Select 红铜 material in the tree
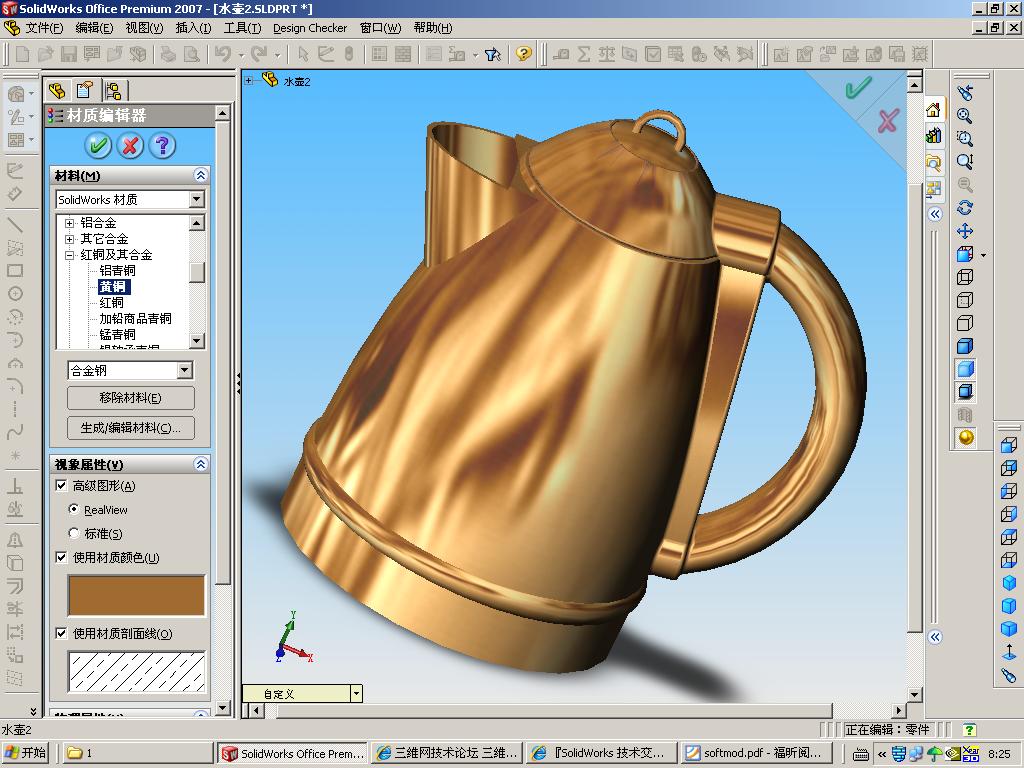This screenshot has width=1024, height=768. (112, 302)
